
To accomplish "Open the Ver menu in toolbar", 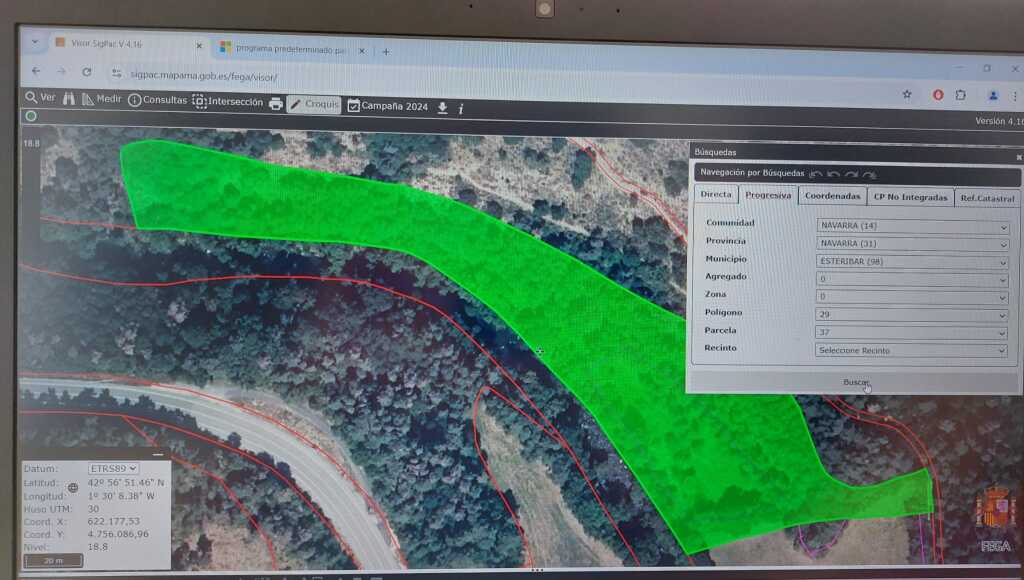I will (40, 98).
